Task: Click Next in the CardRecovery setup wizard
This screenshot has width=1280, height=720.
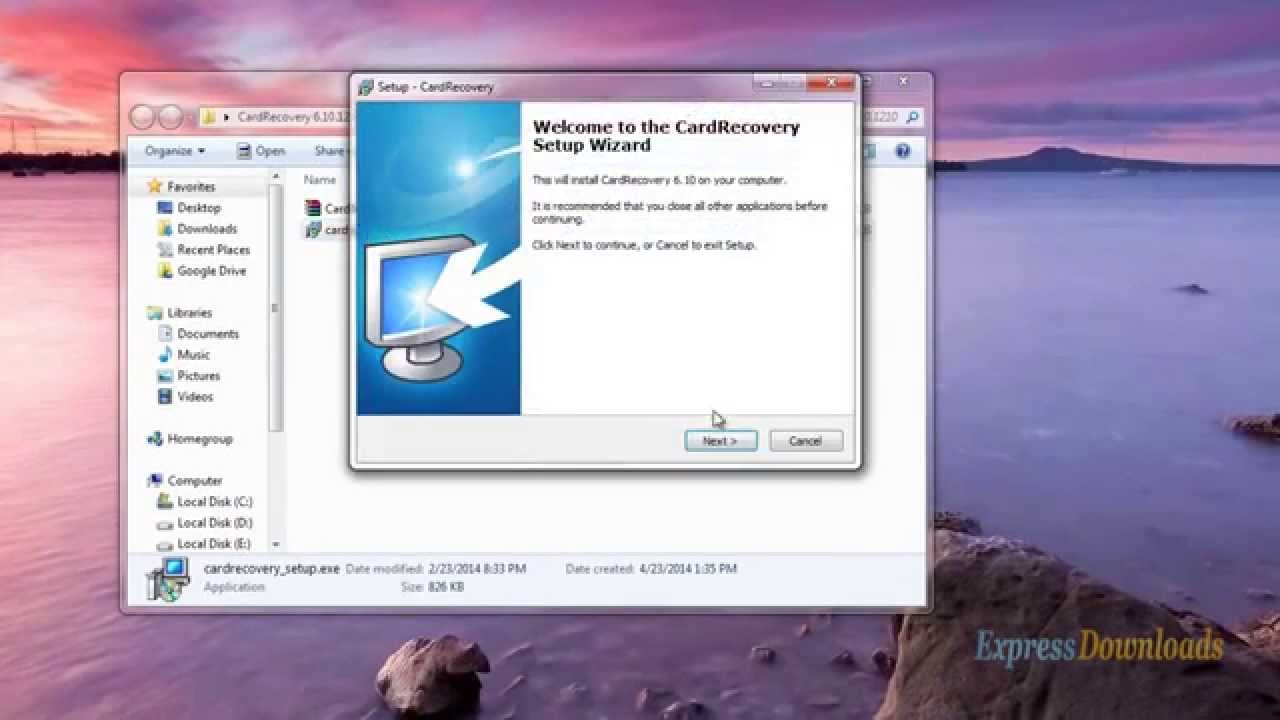Action: (x=720, y=441)
